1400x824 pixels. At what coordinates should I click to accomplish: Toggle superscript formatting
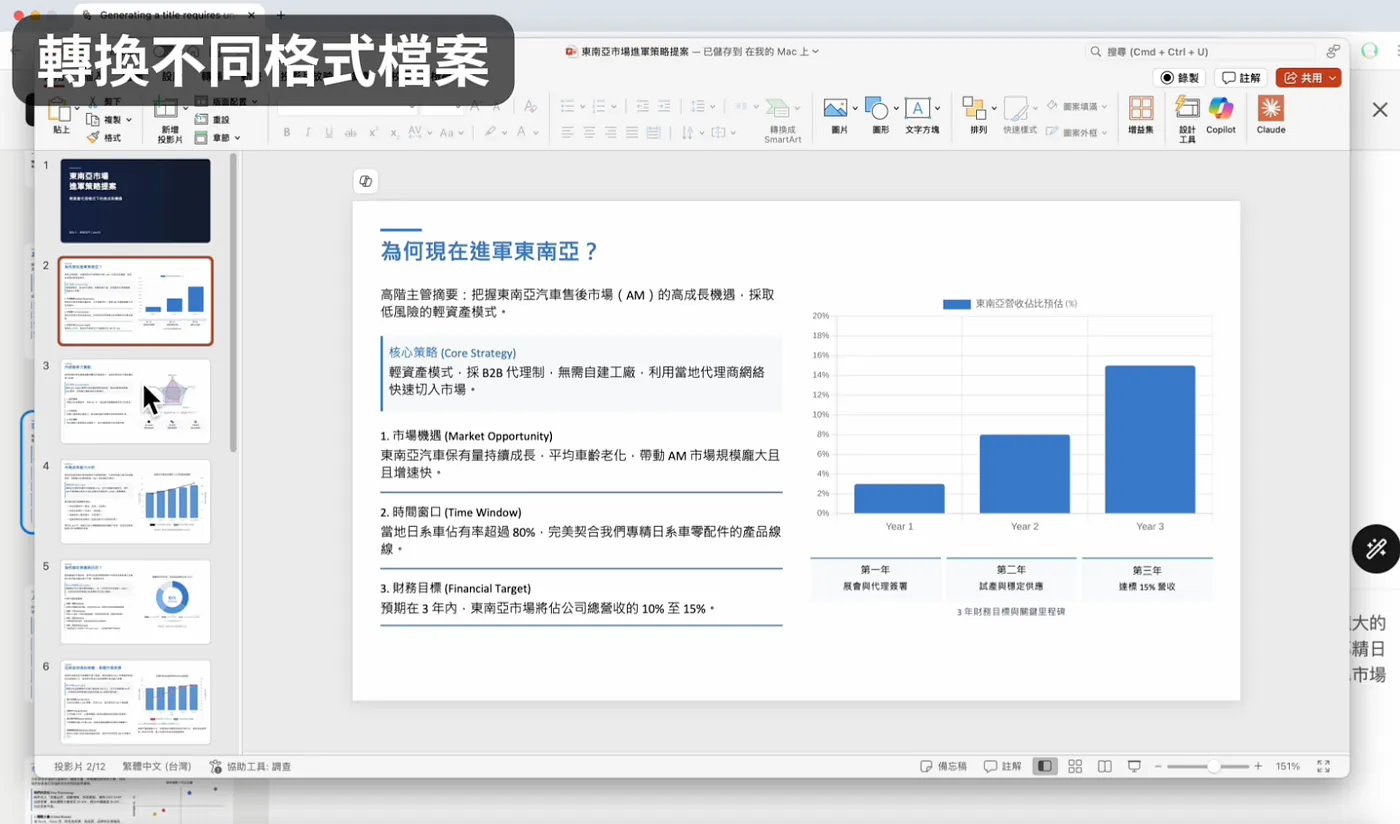373,132
